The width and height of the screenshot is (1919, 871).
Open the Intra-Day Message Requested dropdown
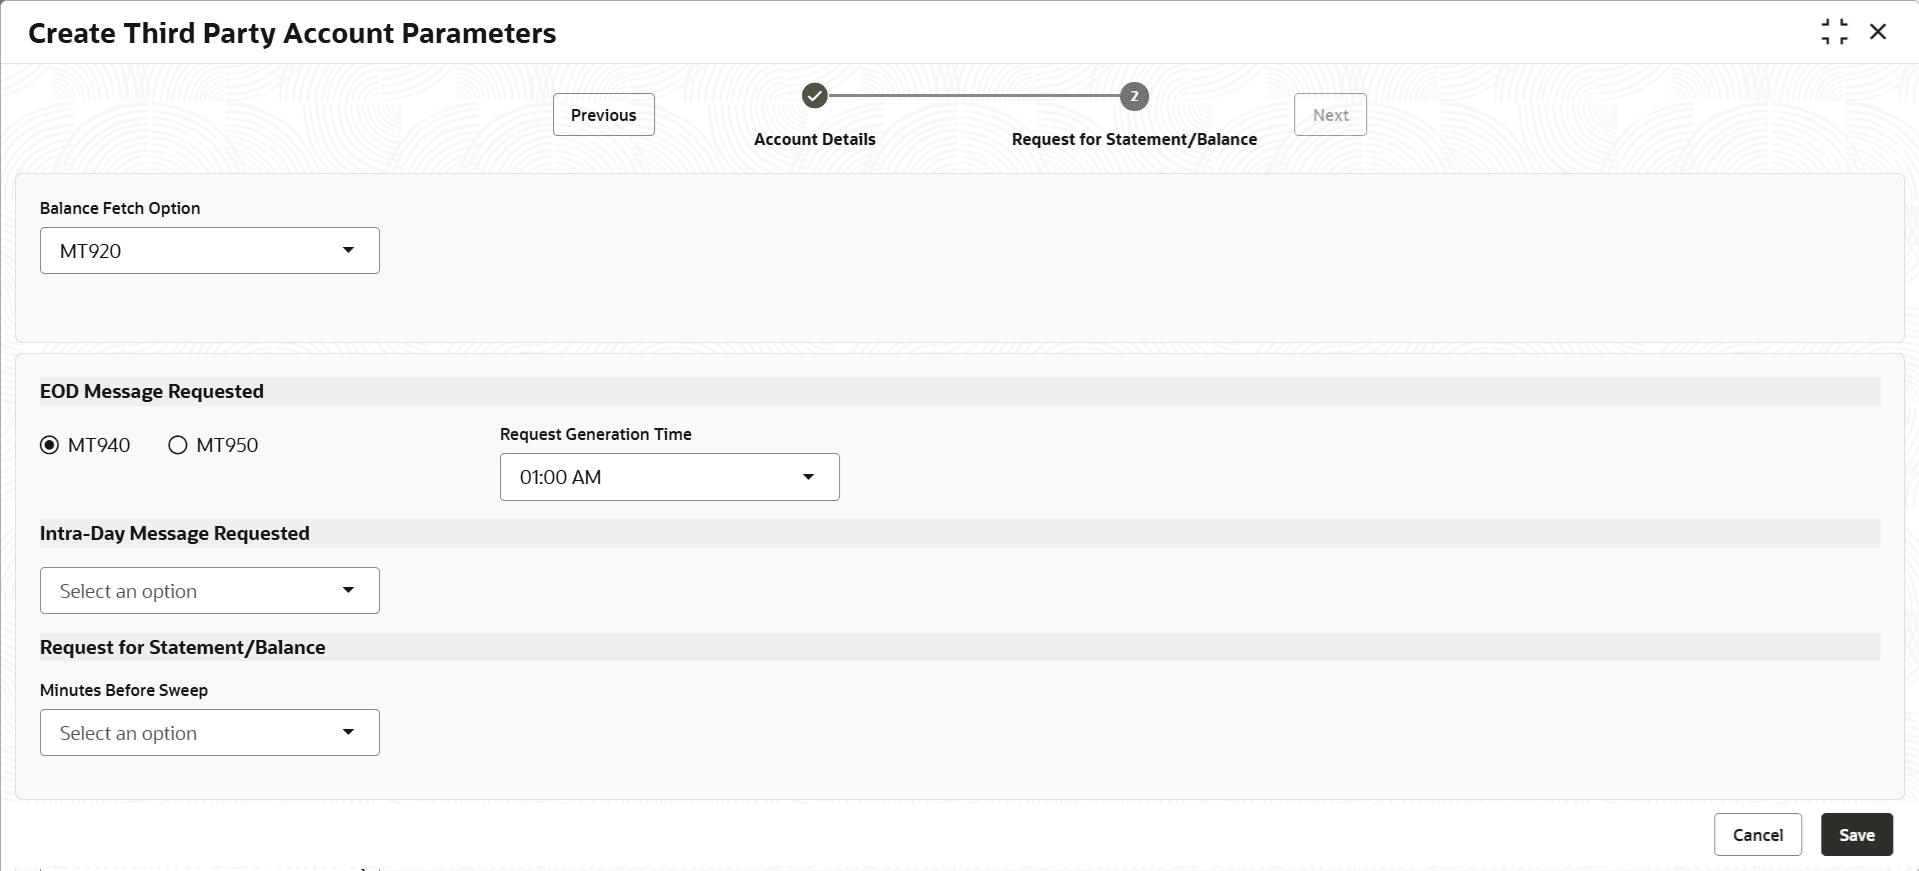pyautogui.click(x=209, y=590)
